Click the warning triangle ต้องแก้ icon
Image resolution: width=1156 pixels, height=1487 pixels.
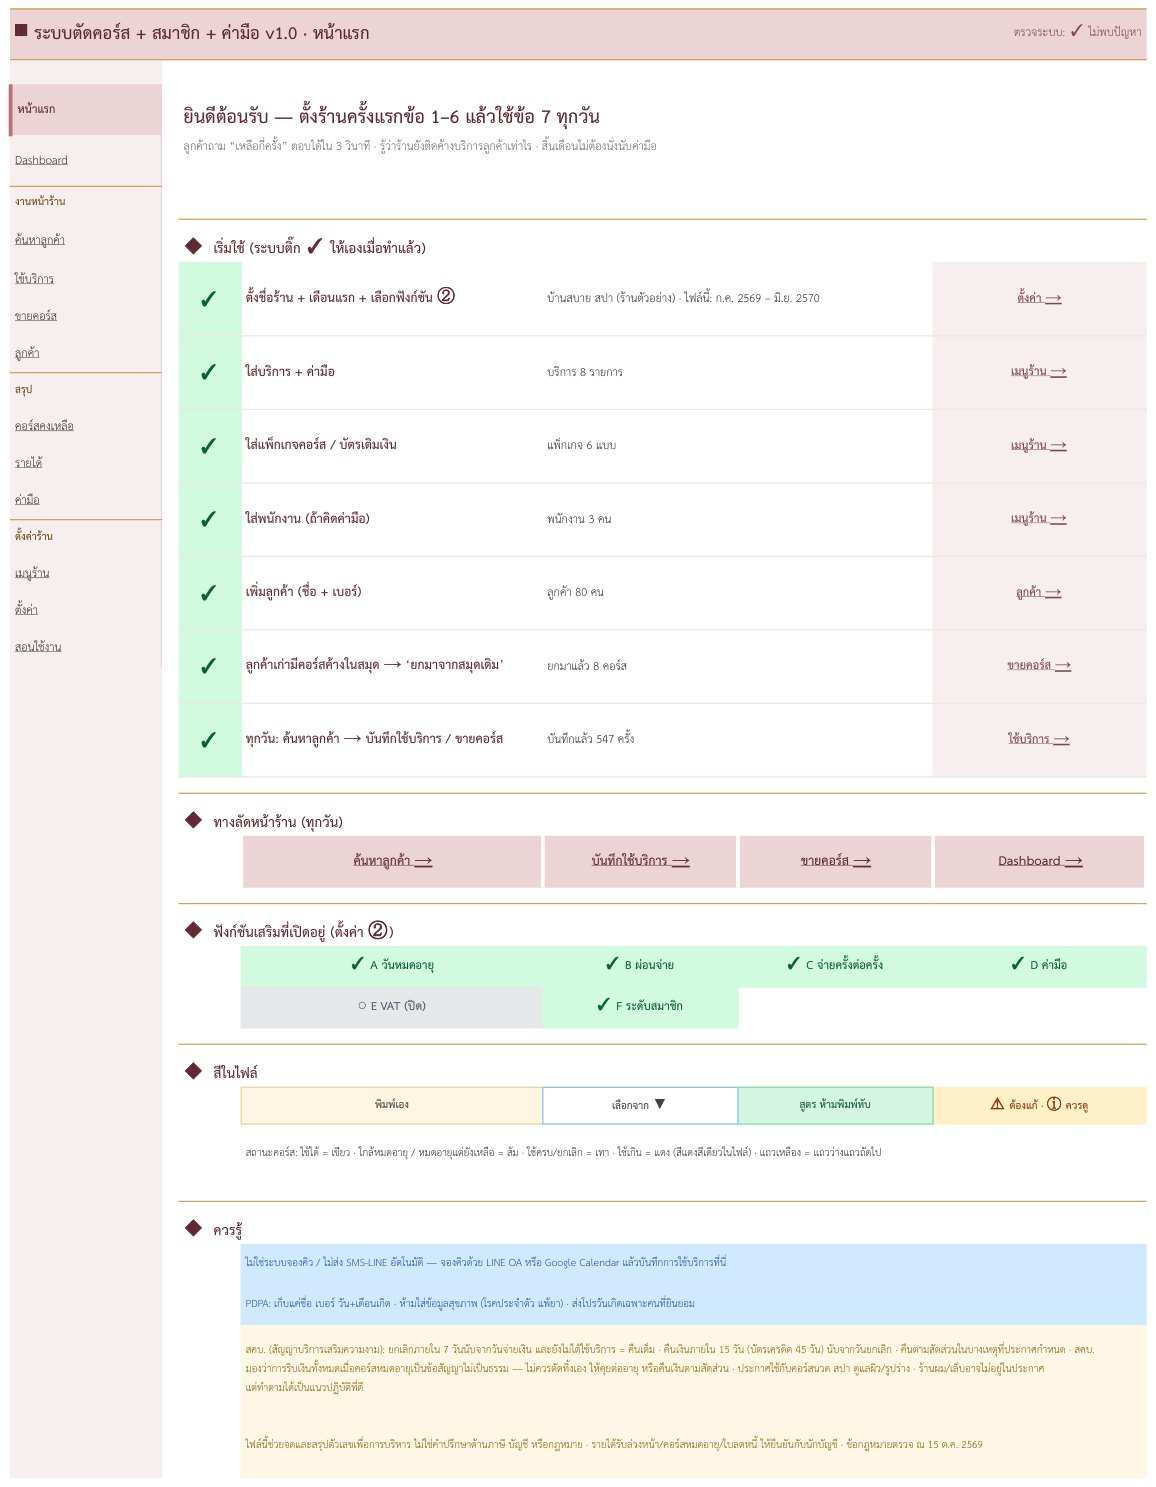coord(997,1104)
